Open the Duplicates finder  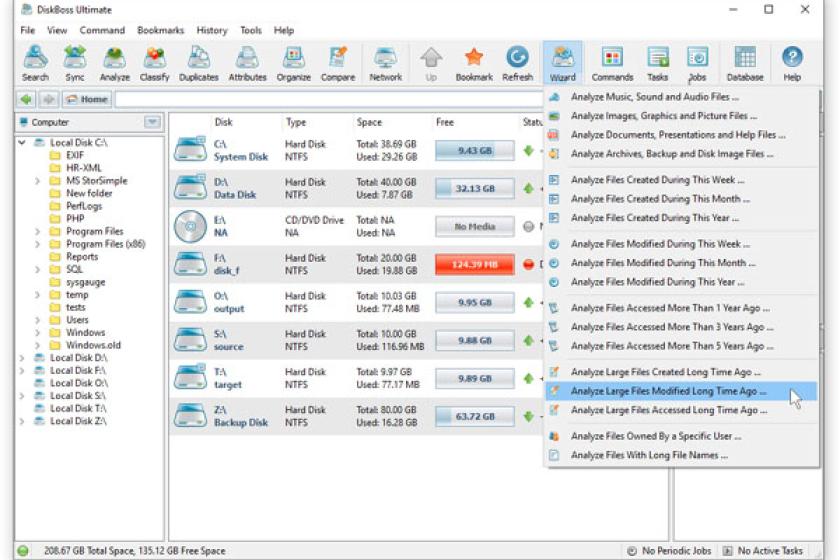(x=199, y=64)
